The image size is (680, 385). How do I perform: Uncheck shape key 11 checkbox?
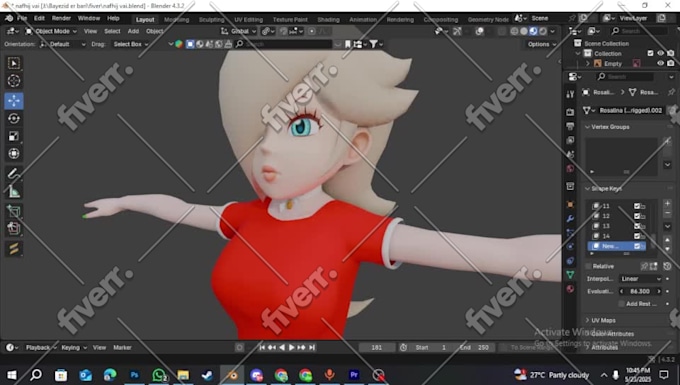[637, 206]
